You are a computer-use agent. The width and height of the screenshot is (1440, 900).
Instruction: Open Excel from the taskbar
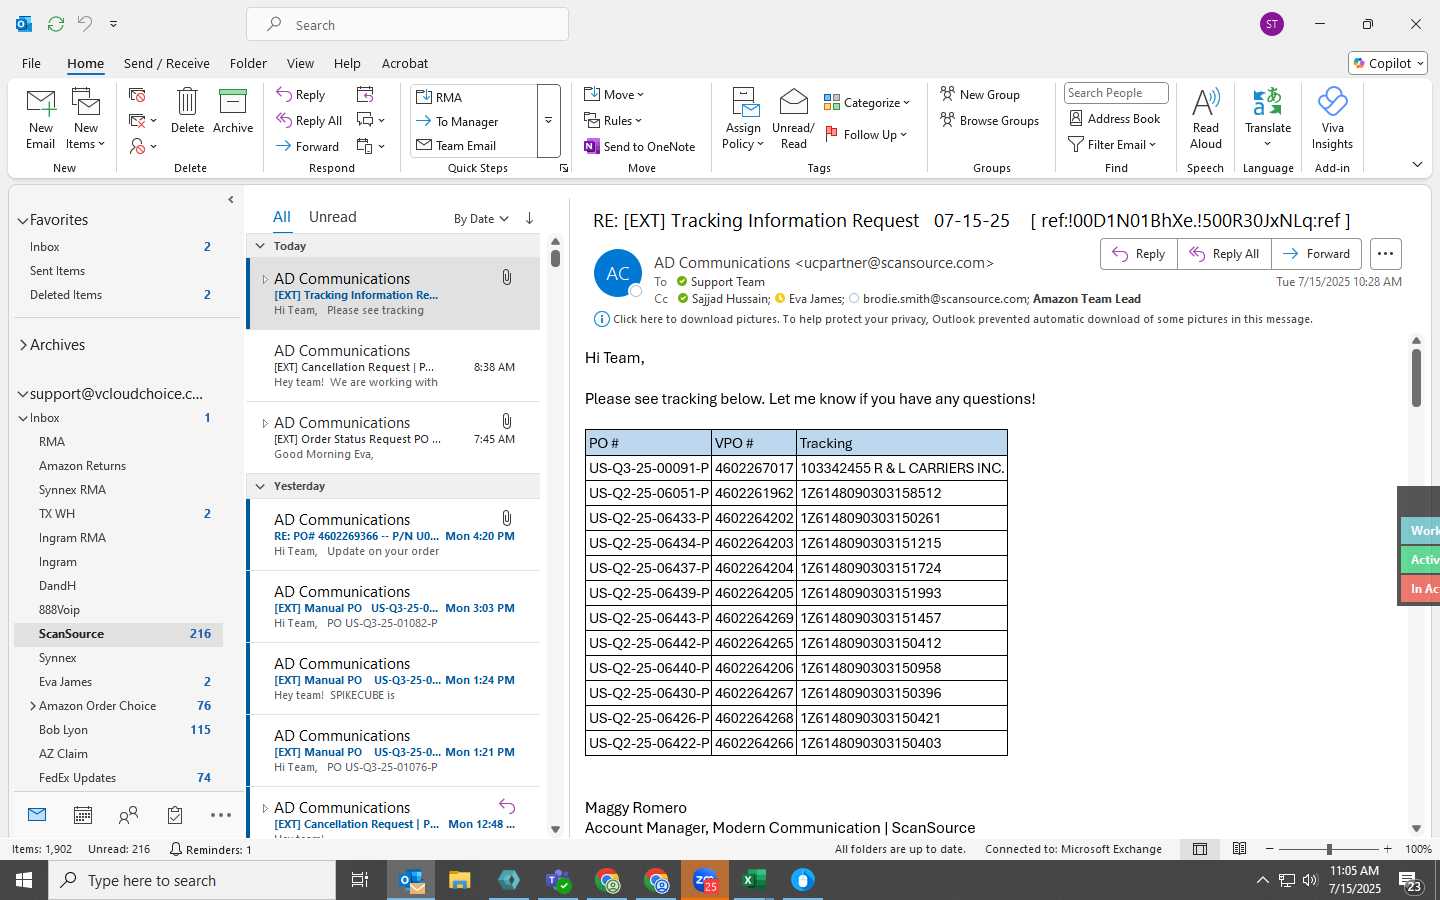coord(754,880)
